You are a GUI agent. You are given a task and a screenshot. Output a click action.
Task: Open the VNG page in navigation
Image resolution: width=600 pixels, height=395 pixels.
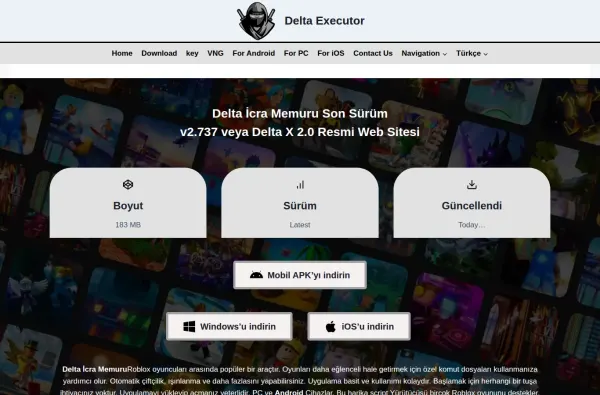click(x=215, y=54)
